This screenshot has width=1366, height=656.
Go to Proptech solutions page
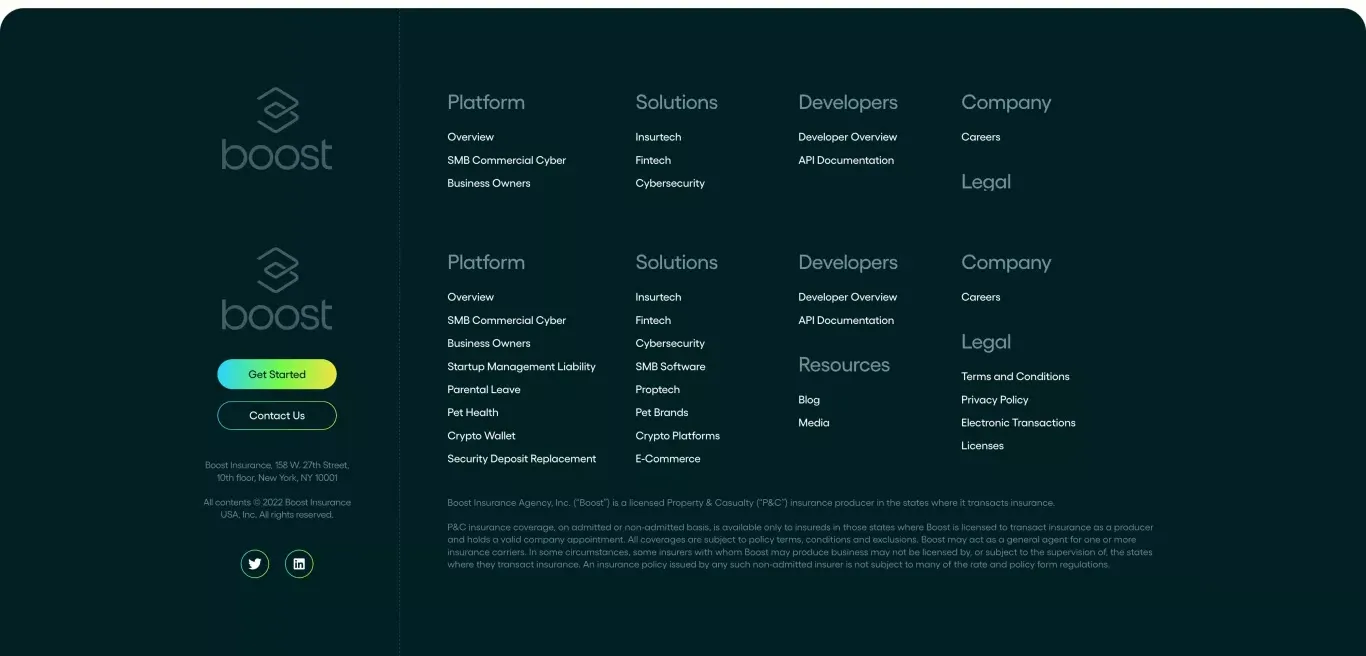tap(657, 390)
